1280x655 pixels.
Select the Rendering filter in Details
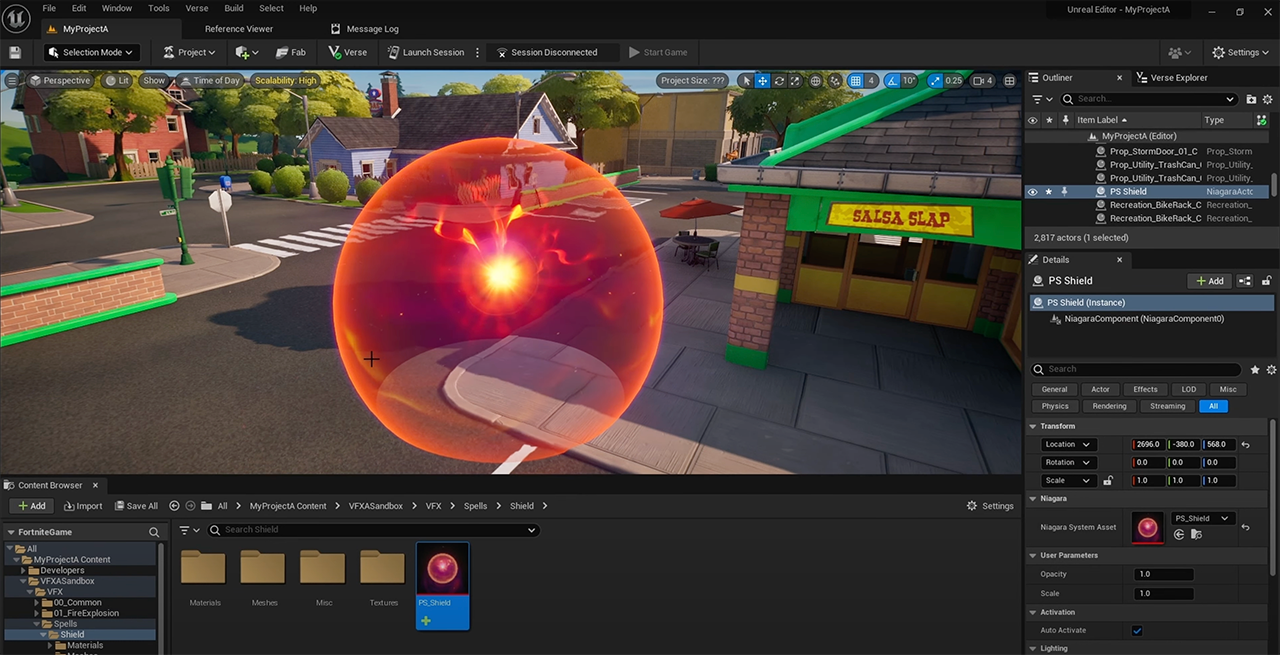(1109, 406)
